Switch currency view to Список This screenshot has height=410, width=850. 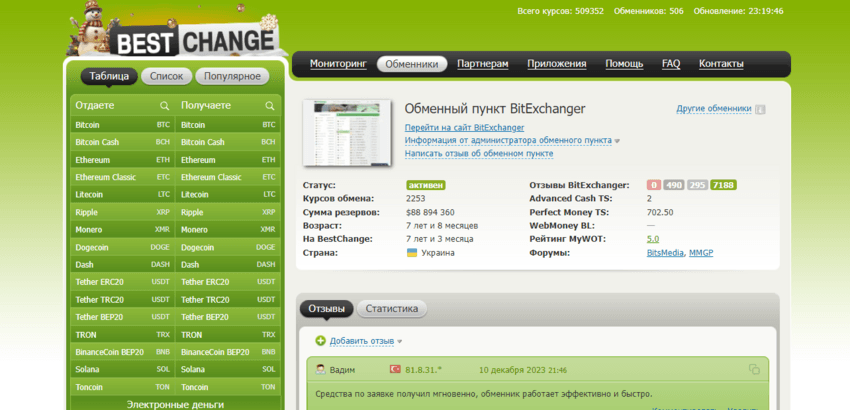click(x=167, y=76)
